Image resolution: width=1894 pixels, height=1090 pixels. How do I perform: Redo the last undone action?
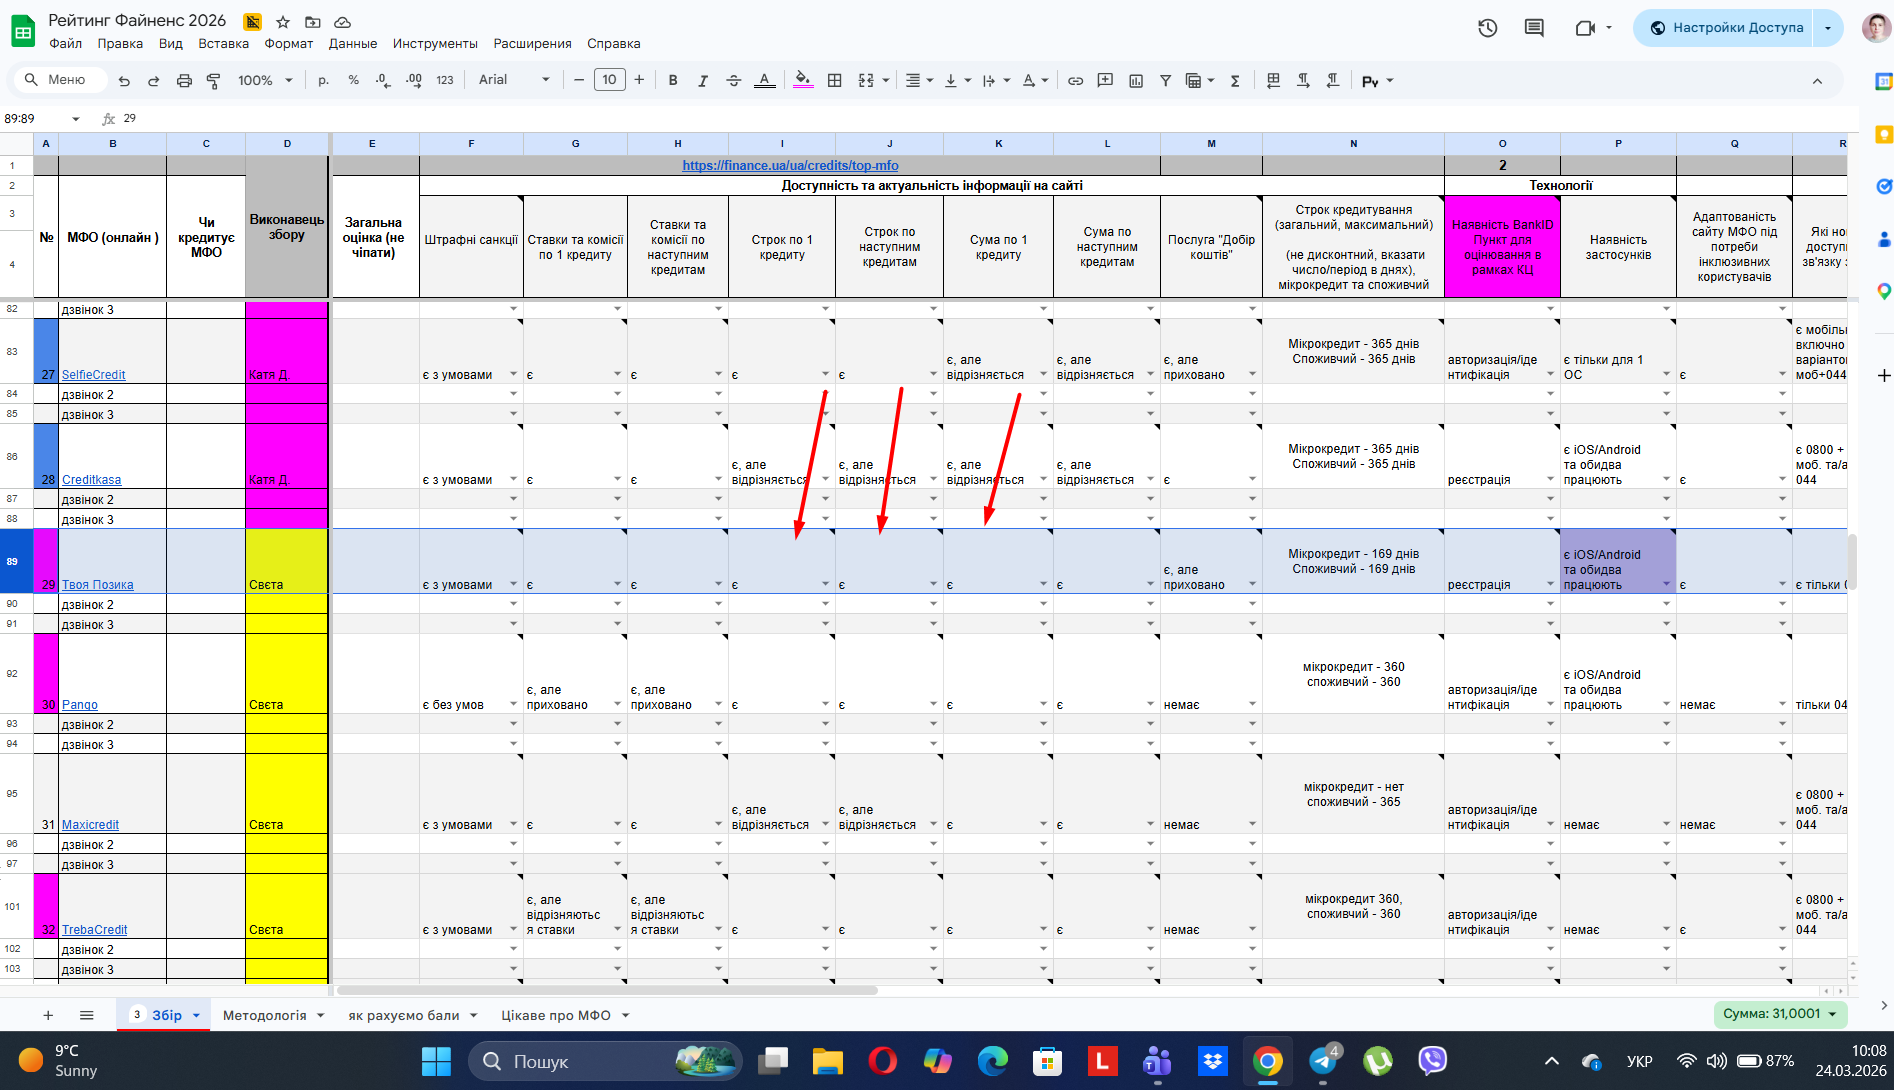(154, 81)
